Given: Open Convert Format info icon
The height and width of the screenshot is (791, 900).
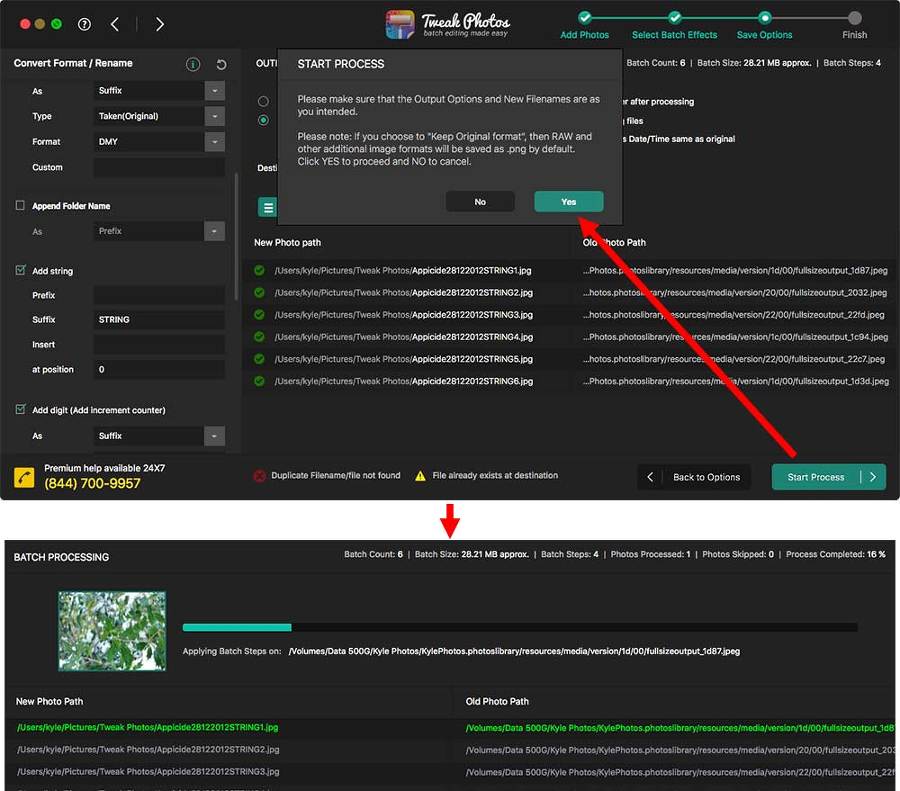Looking at the screenshot, I should pyautogui.click(x=193, y=64).
